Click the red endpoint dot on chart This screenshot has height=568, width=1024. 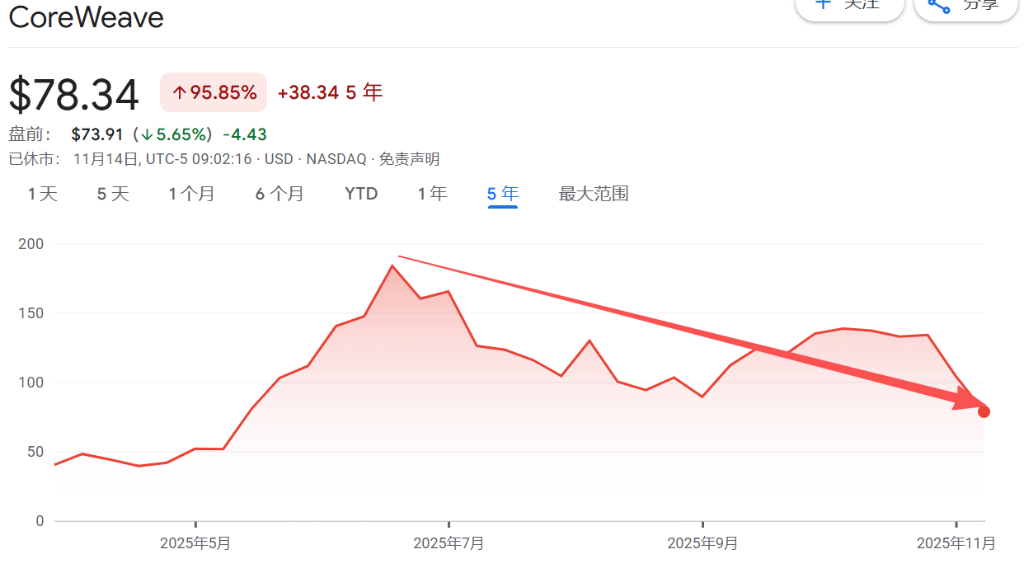coord(984,411)
